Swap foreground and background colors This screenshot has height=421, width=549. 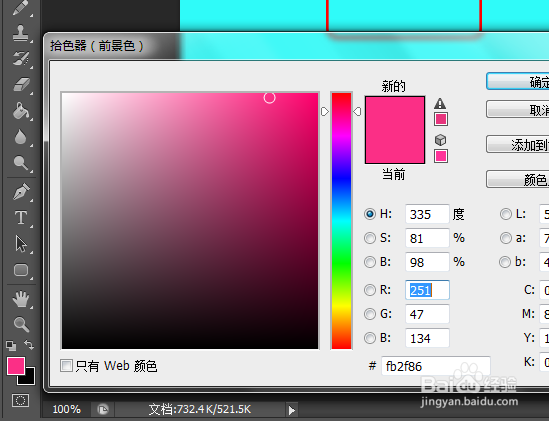29,345
